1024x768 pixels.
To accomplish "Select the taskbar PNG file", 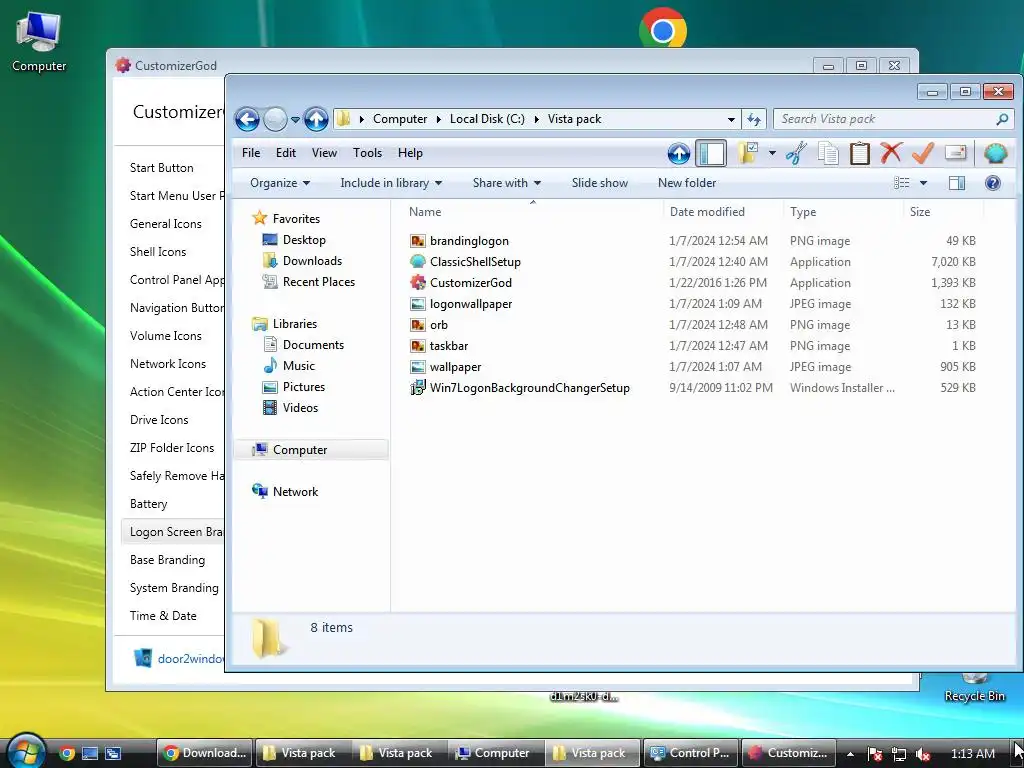I will coord(448,345).
